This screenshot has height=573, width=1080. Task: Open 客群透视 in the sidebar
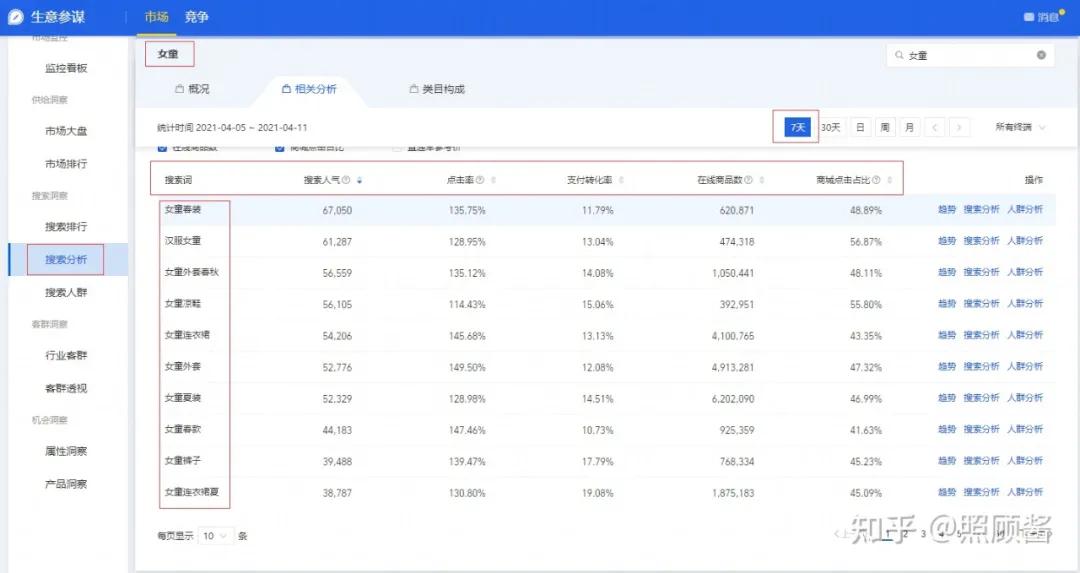point(66,388)
